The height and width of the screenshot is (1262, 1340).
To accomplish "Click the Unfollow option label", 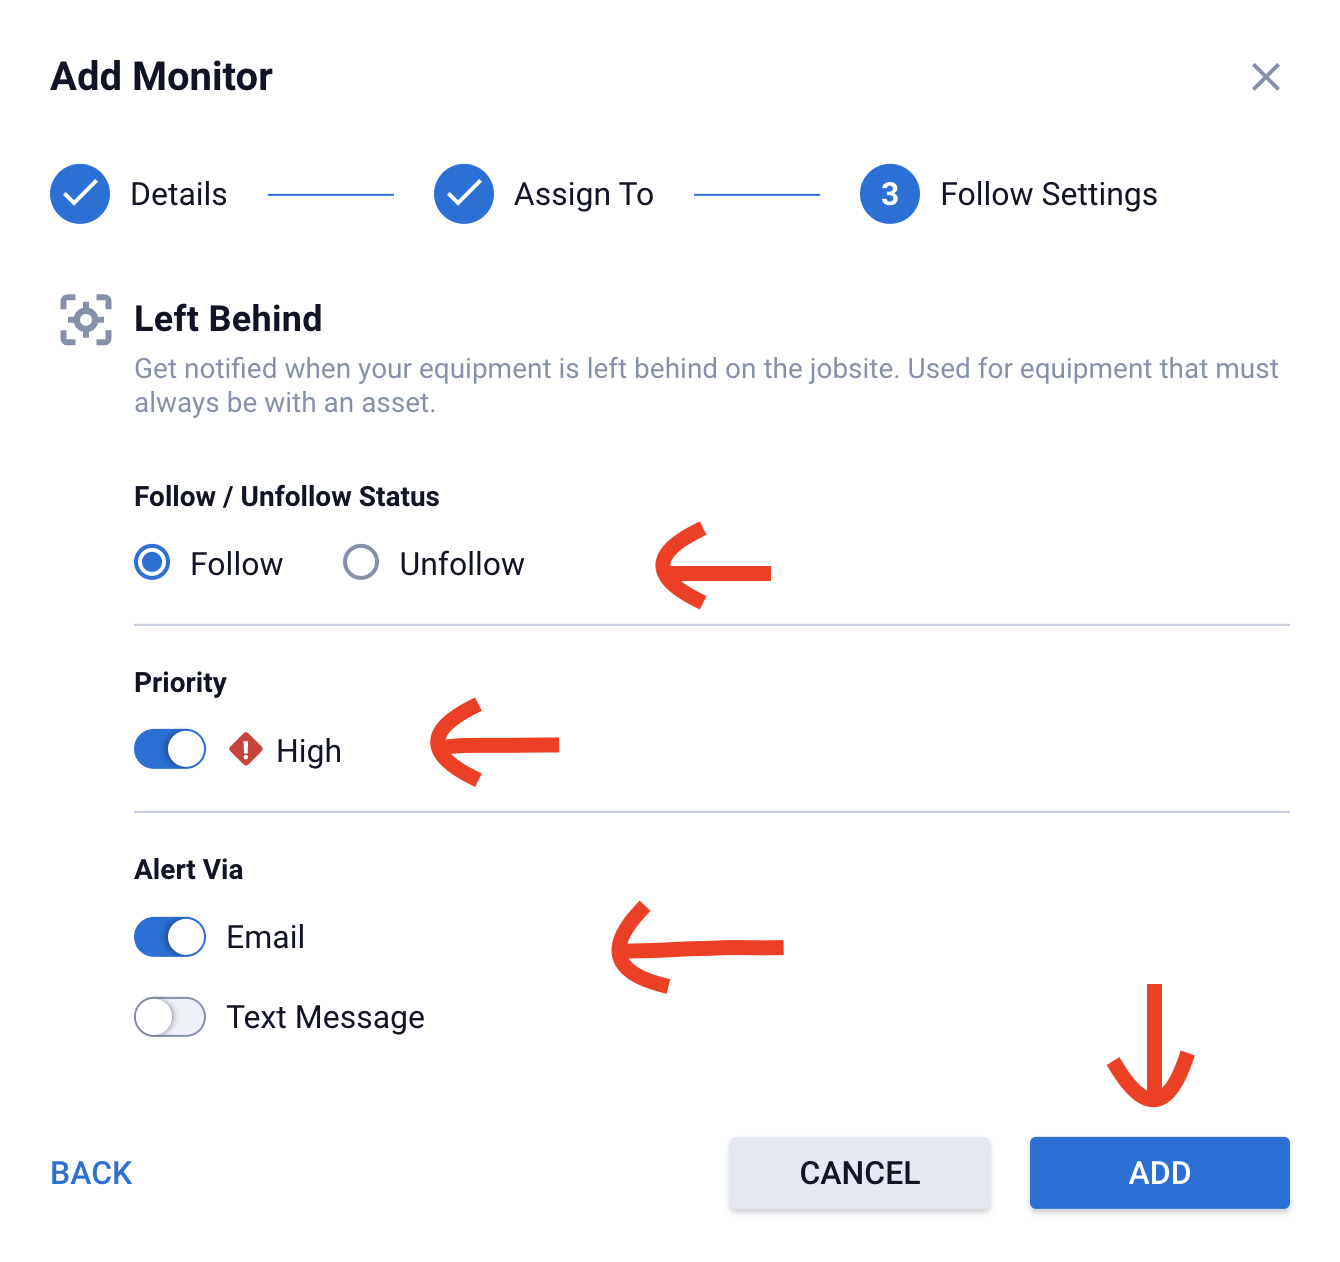I will [462, 564].
